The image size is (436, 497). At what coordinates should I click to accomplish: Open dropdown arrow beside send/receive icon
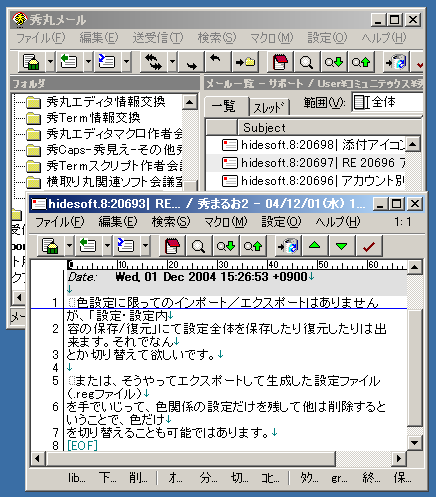click(x=172, y=62)
